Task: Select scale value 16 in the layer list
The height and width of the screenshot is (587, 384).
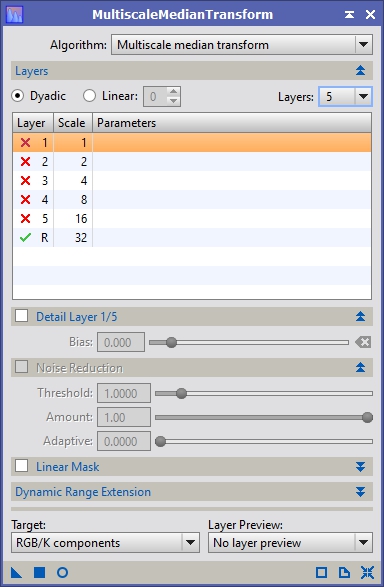Action: coord(81,219)
